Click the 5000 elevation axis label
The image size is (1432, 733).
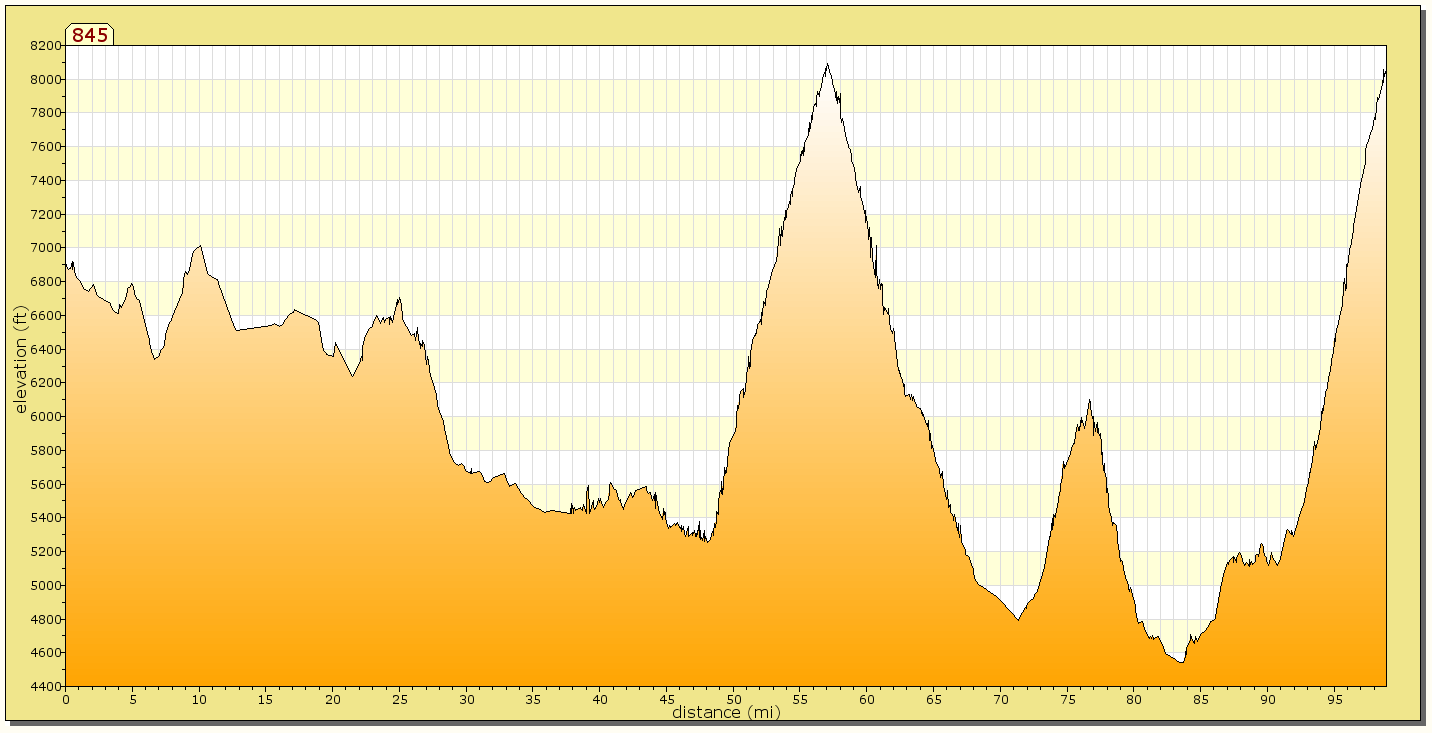(46, 585)
